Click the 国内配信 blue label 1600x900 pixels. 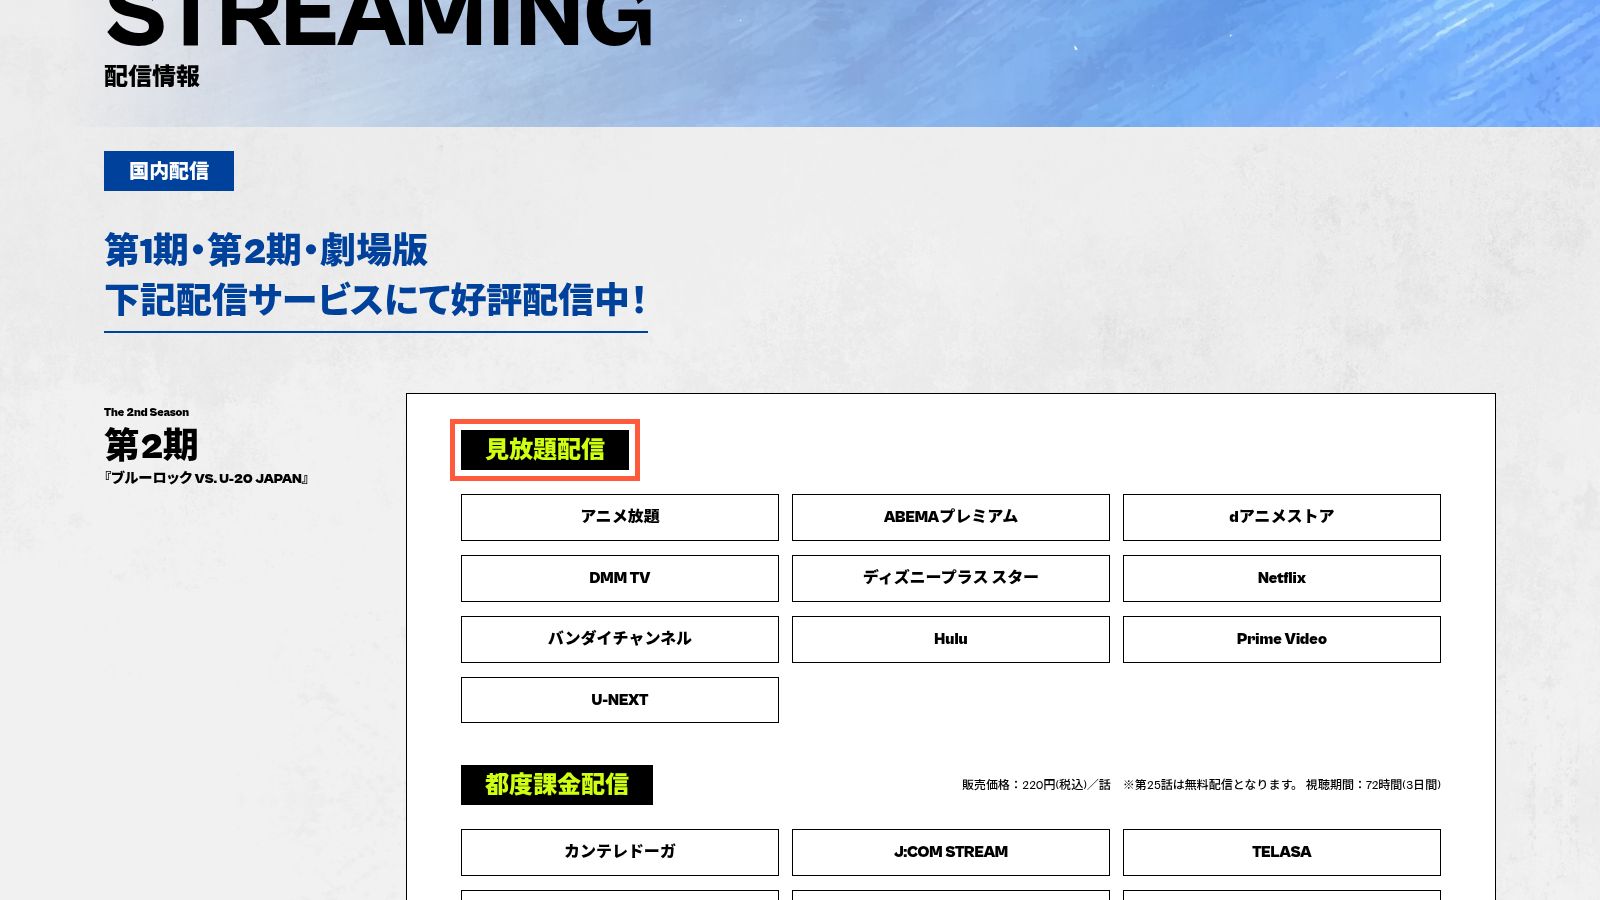169,171
